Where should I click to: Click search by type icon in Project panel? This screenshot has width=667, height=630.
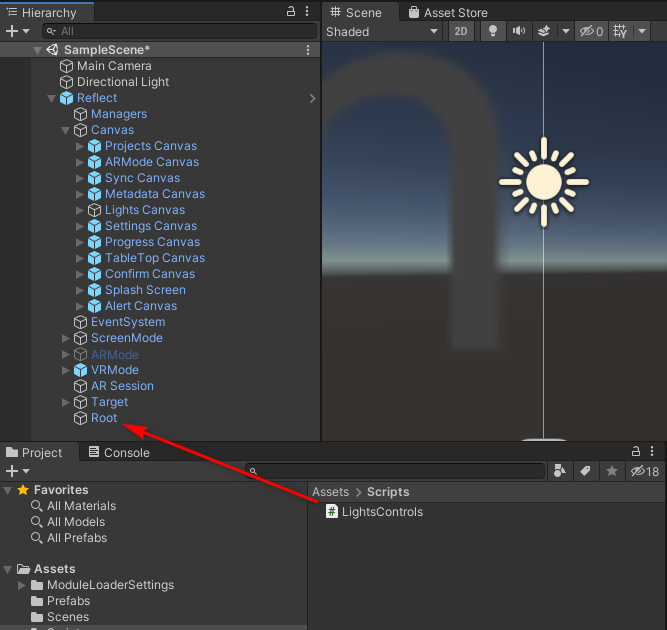pos(560,471)
